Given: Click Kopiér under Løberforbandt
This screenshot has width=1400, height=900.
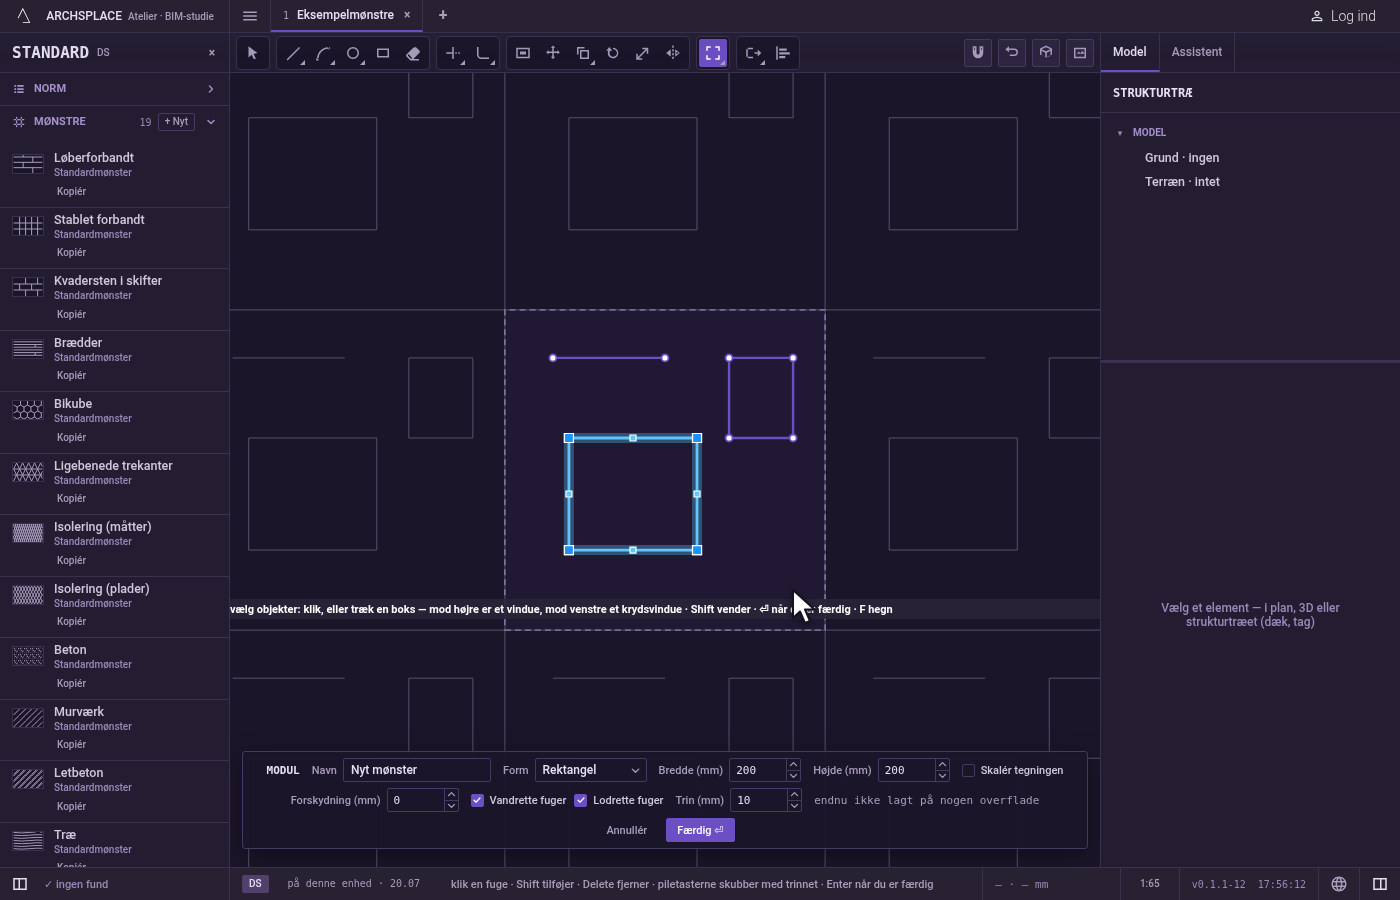Looking at the screenshot, I should (71, 191).
